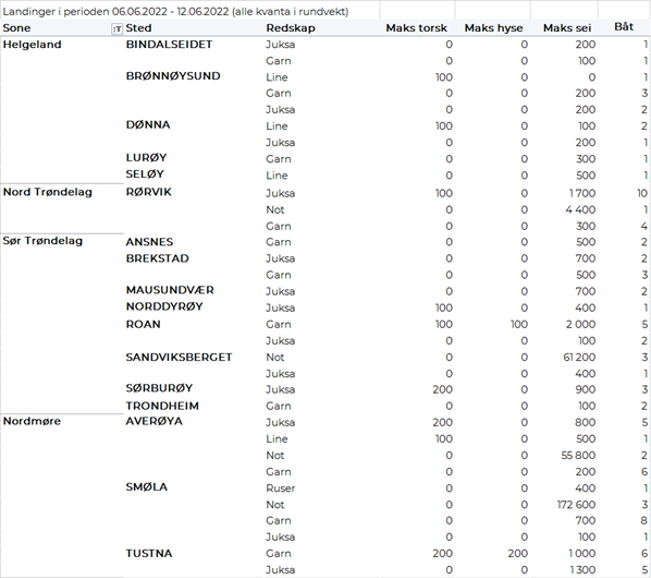
Task: Open the Sone column filter dropdown
Action: coord(117,29)
